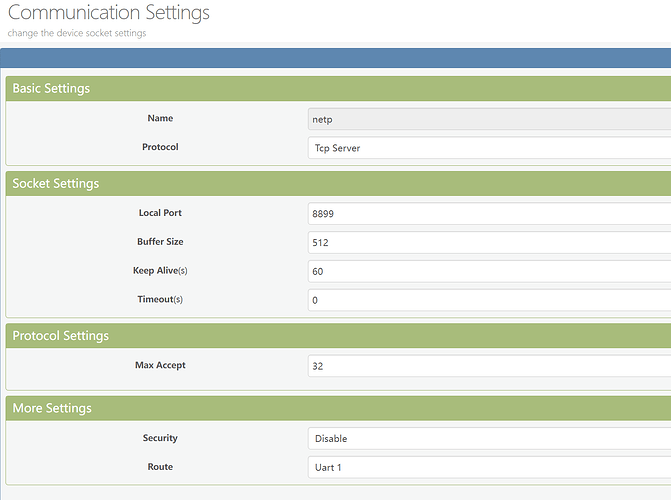
Task: Open the Route dropdown showing Uart 1
Action: click(x=489, y=467)
